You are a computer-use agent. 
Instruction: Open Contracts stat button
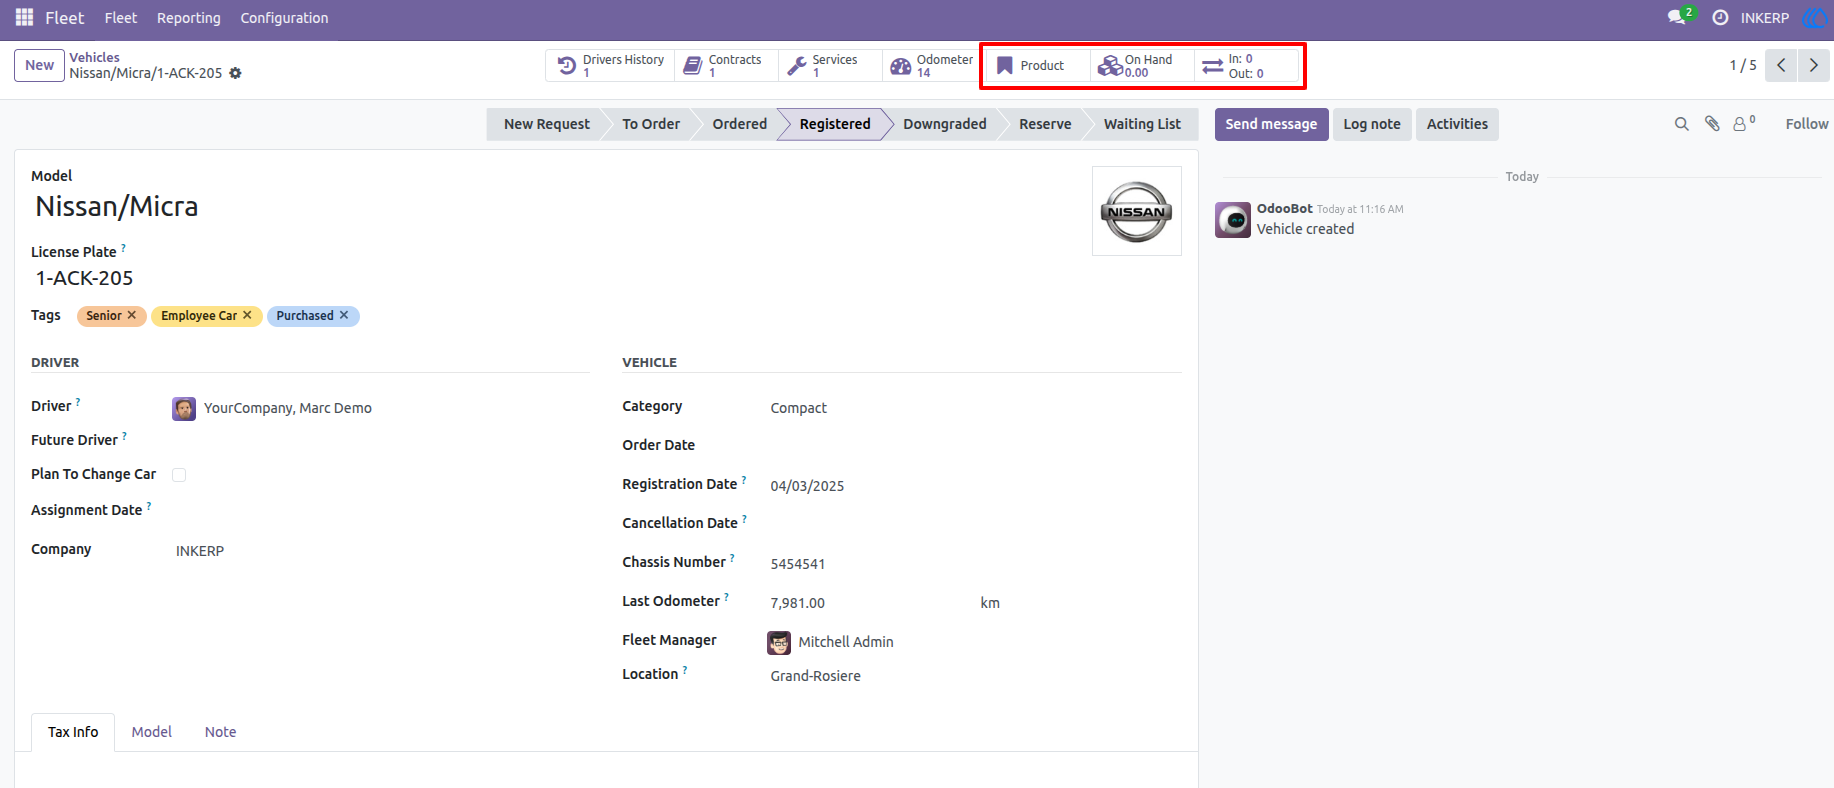pos(725,65)
